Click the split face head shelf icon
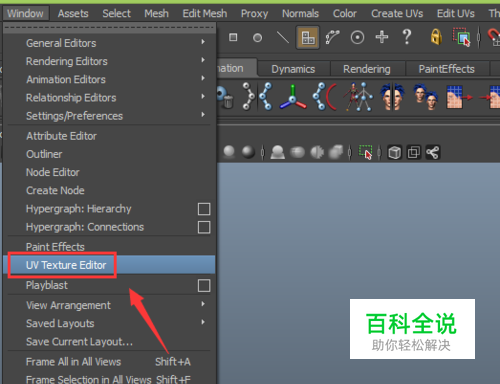The height and width of the screenshot is (384, 500). click(x=392, y=97)
